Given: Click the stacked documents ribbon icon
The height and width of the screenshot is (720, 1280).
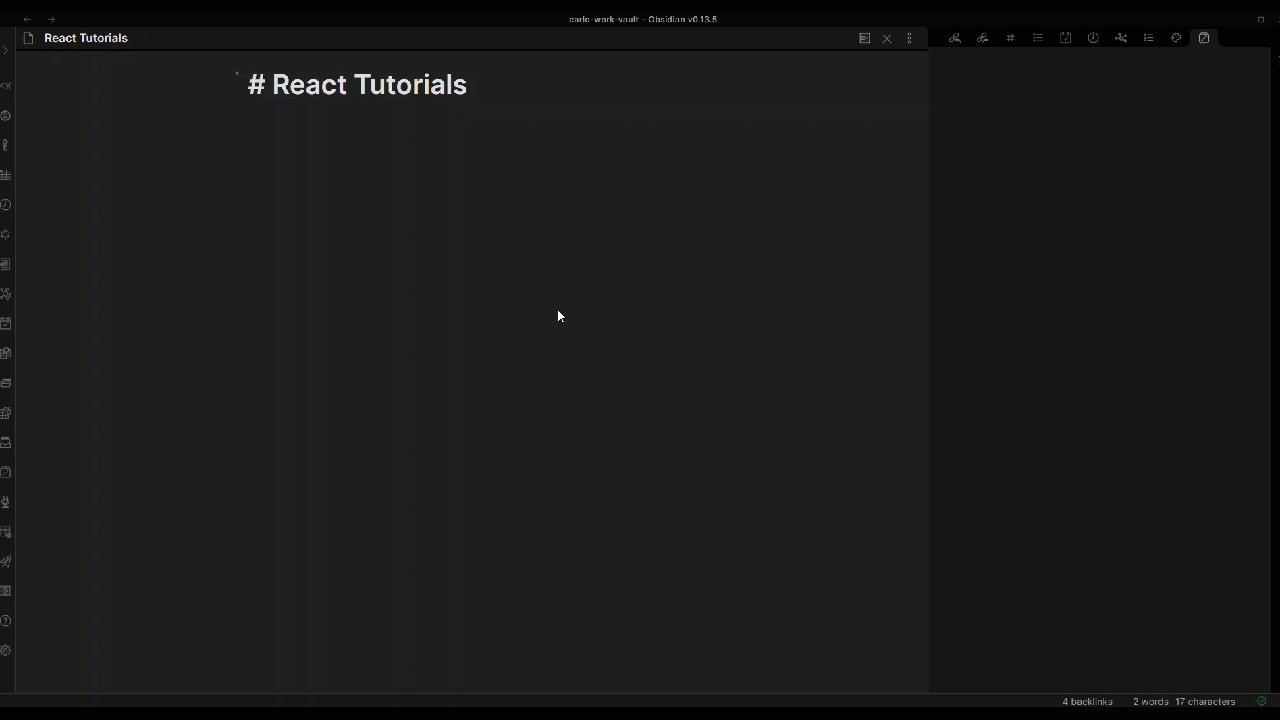Looking at the screenshot, I should pyautogui.click(x=5, y=353).
